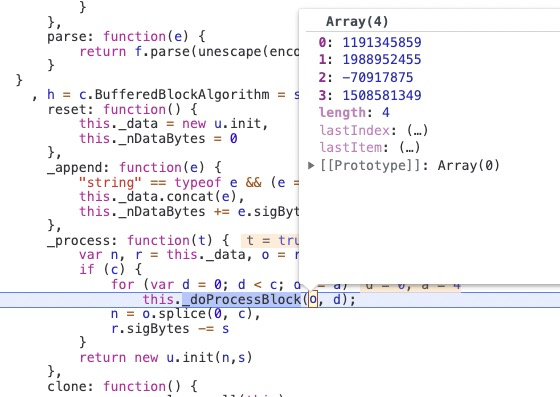
Task: Click the length: 4 property
Action: tap(354, 112)
